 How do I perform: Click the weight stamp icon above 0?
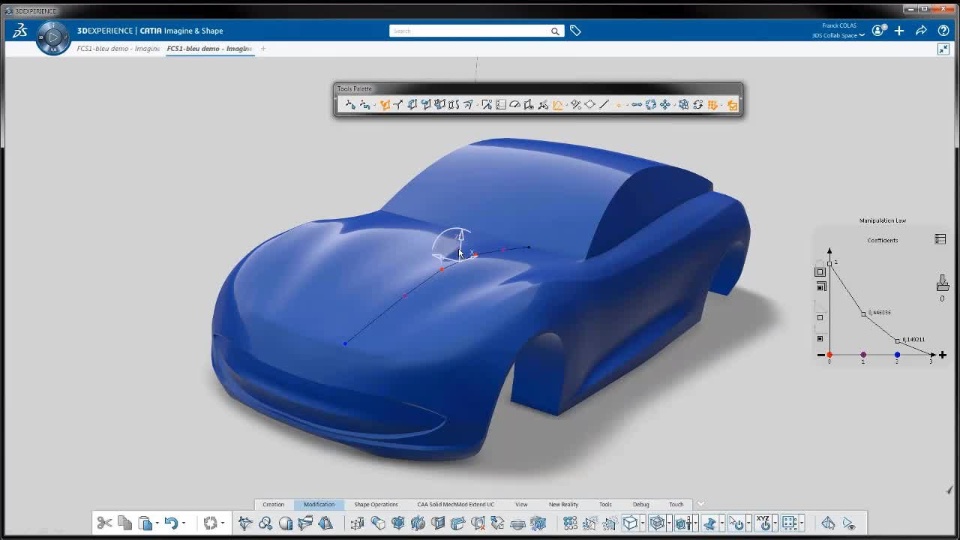tap(942, 283)
